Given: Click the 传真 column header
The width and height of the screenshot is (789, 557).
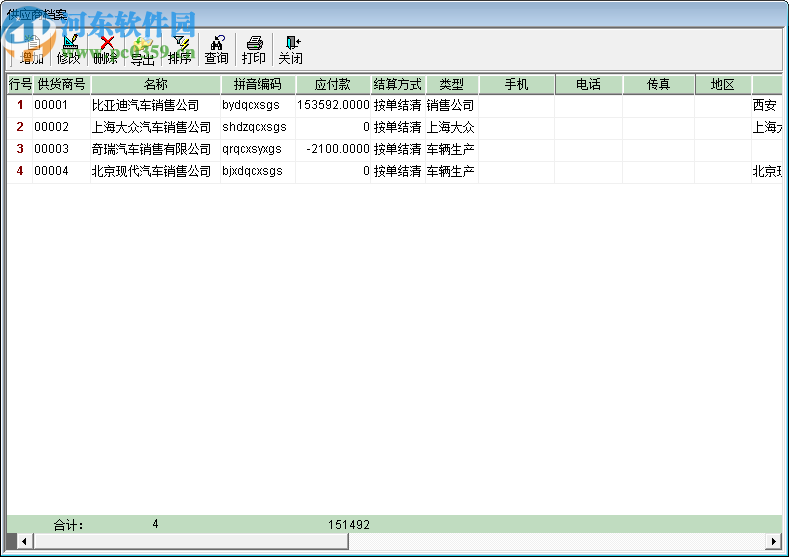Looking at the screenshot, I should 659,85.
